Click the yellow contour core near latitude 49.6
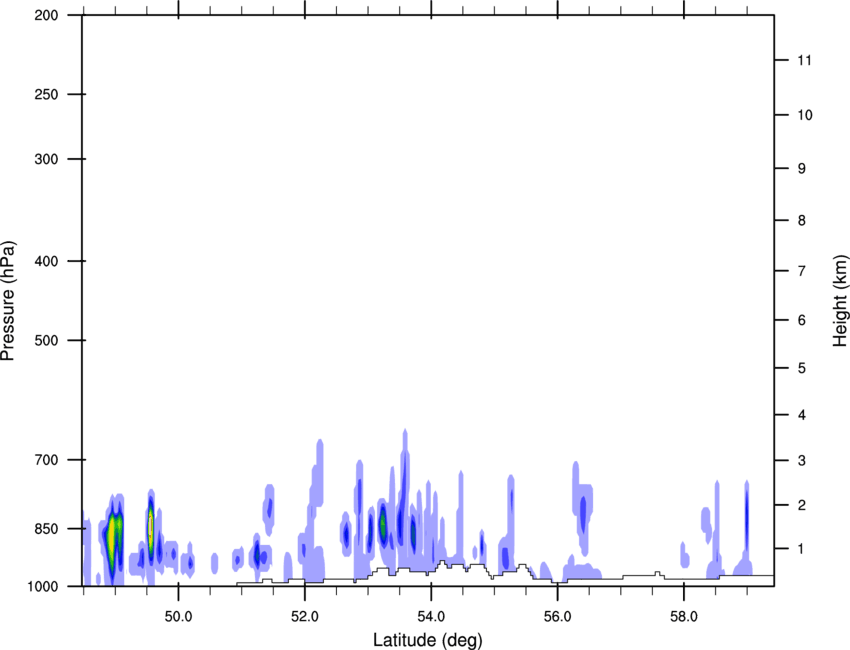The image size is (850, 650). (x=151, y=525)
